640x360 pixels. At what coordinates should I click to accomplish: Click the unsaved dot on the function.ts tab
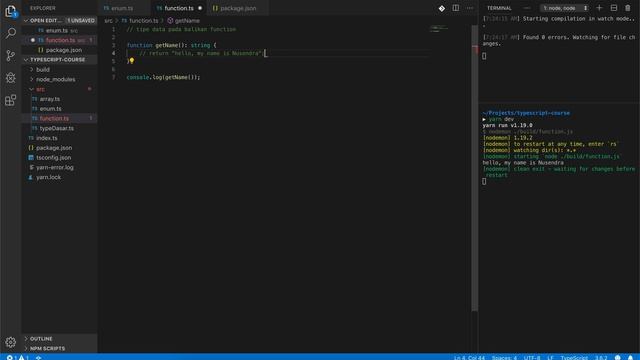pyautogui.click(x=200, y=8)
